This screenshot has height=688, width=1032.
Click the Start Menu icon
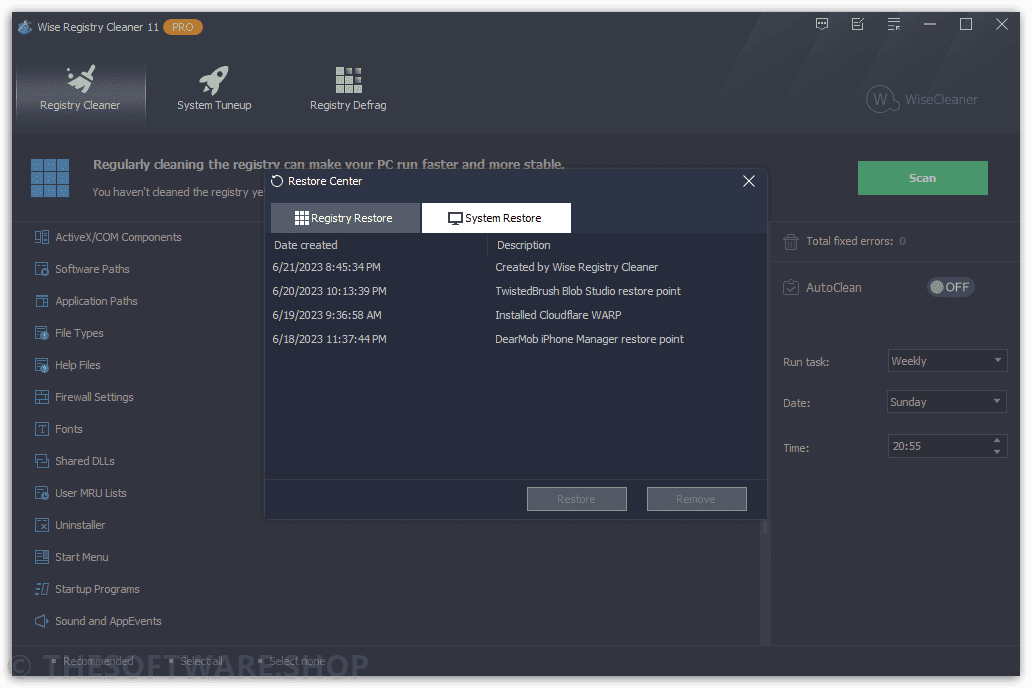click(41, 557)
